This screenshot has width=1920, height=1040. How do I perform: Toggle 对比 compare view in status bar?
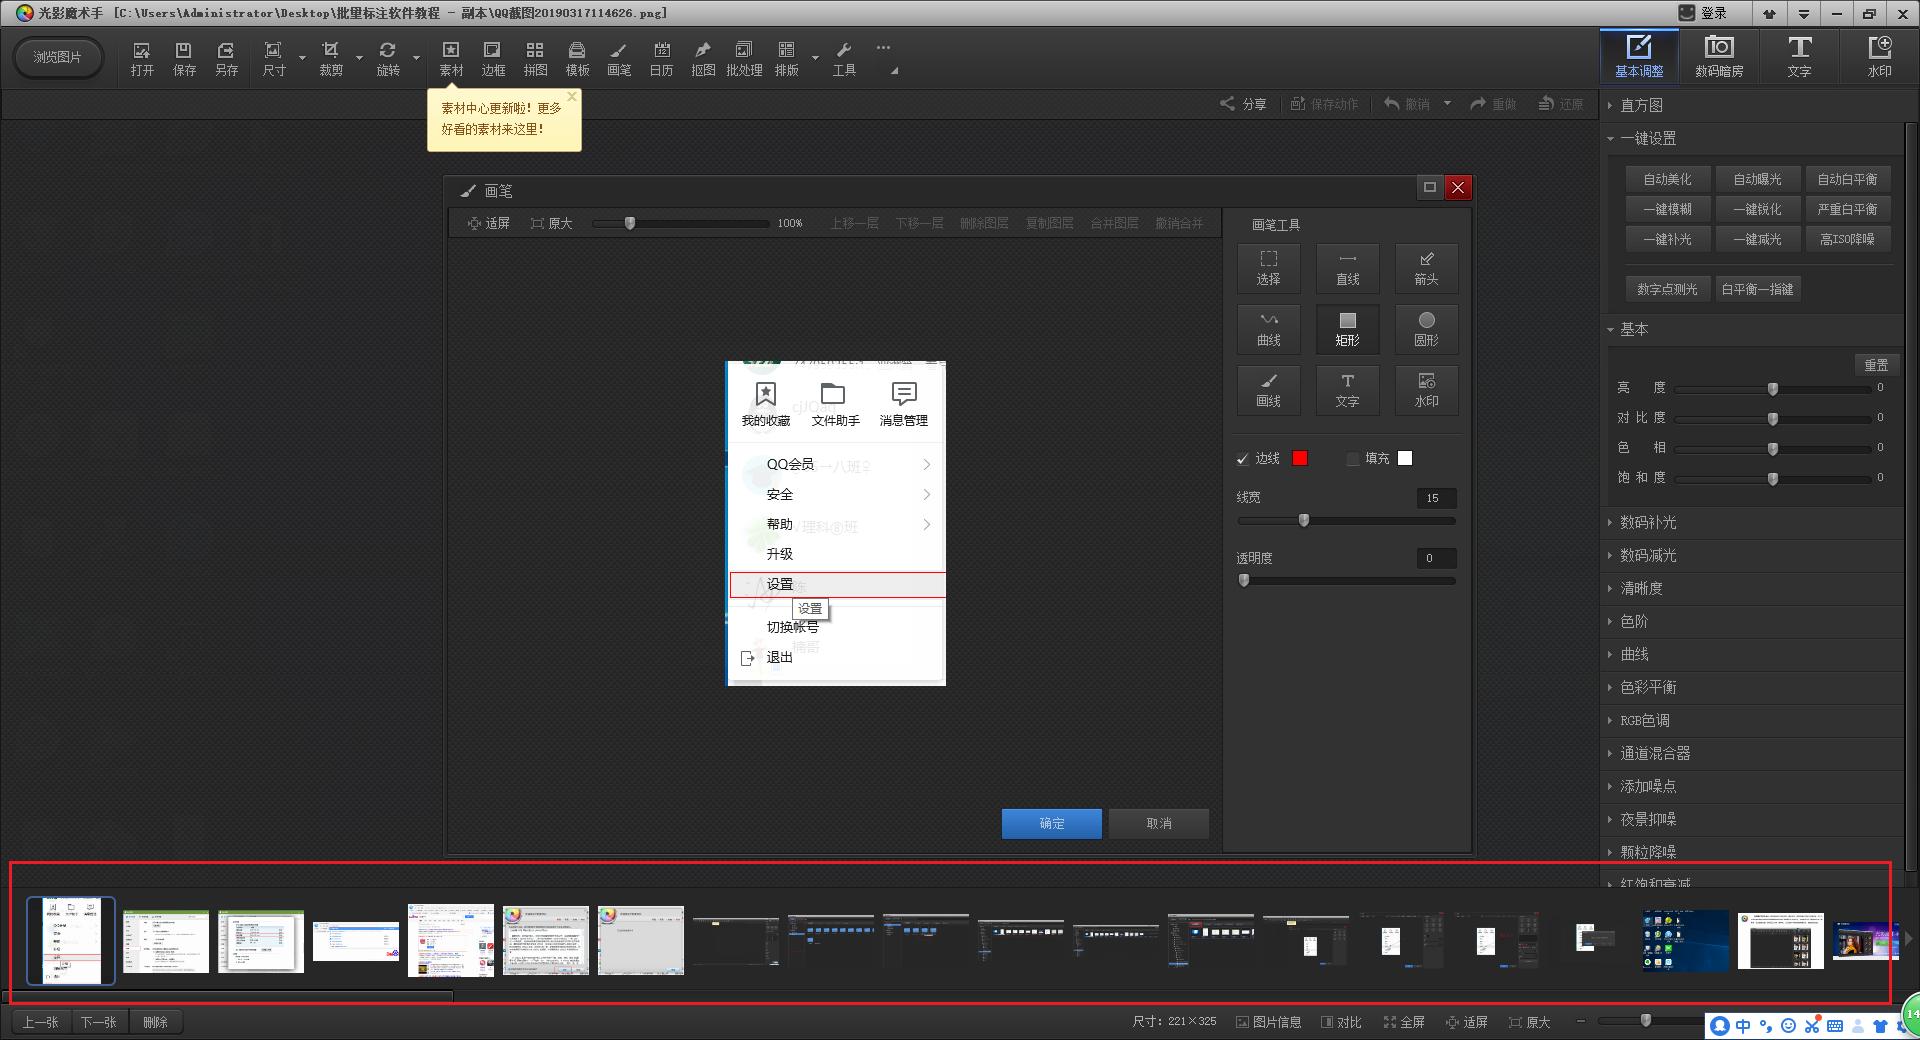click(1341, 1022)
